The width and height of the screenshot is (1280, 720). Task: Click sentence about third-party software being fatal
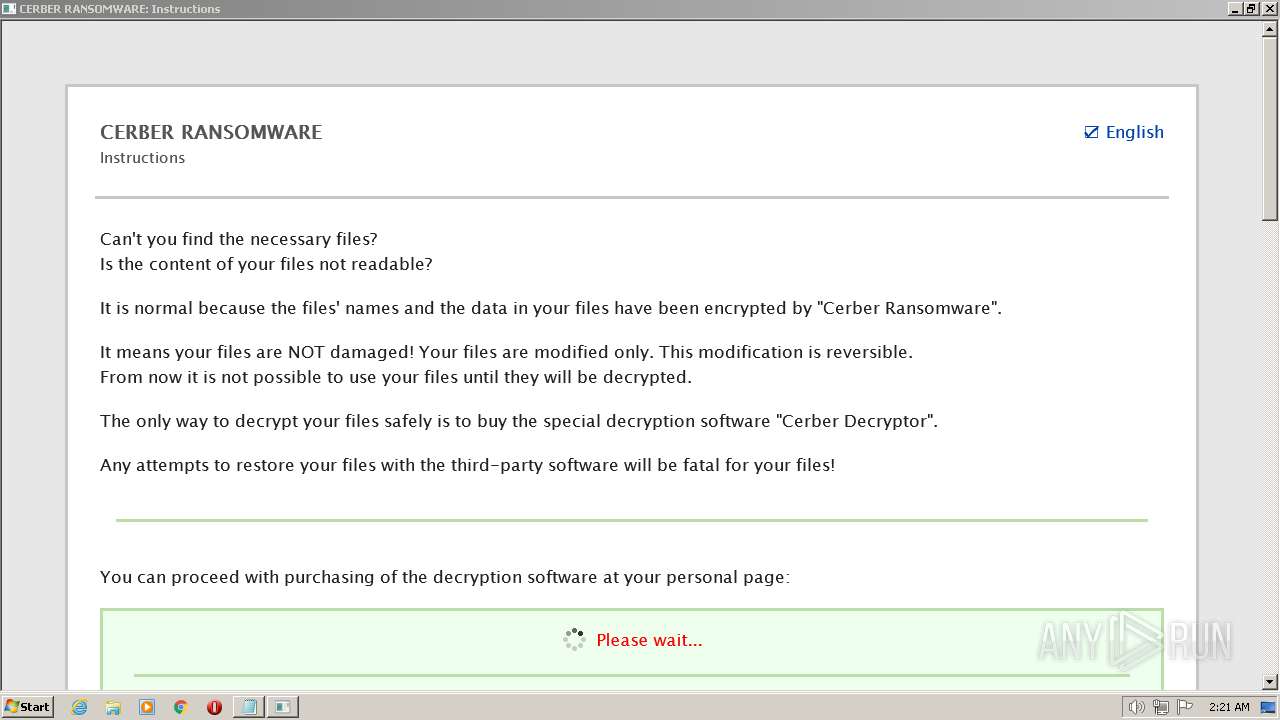pos(467,465)
